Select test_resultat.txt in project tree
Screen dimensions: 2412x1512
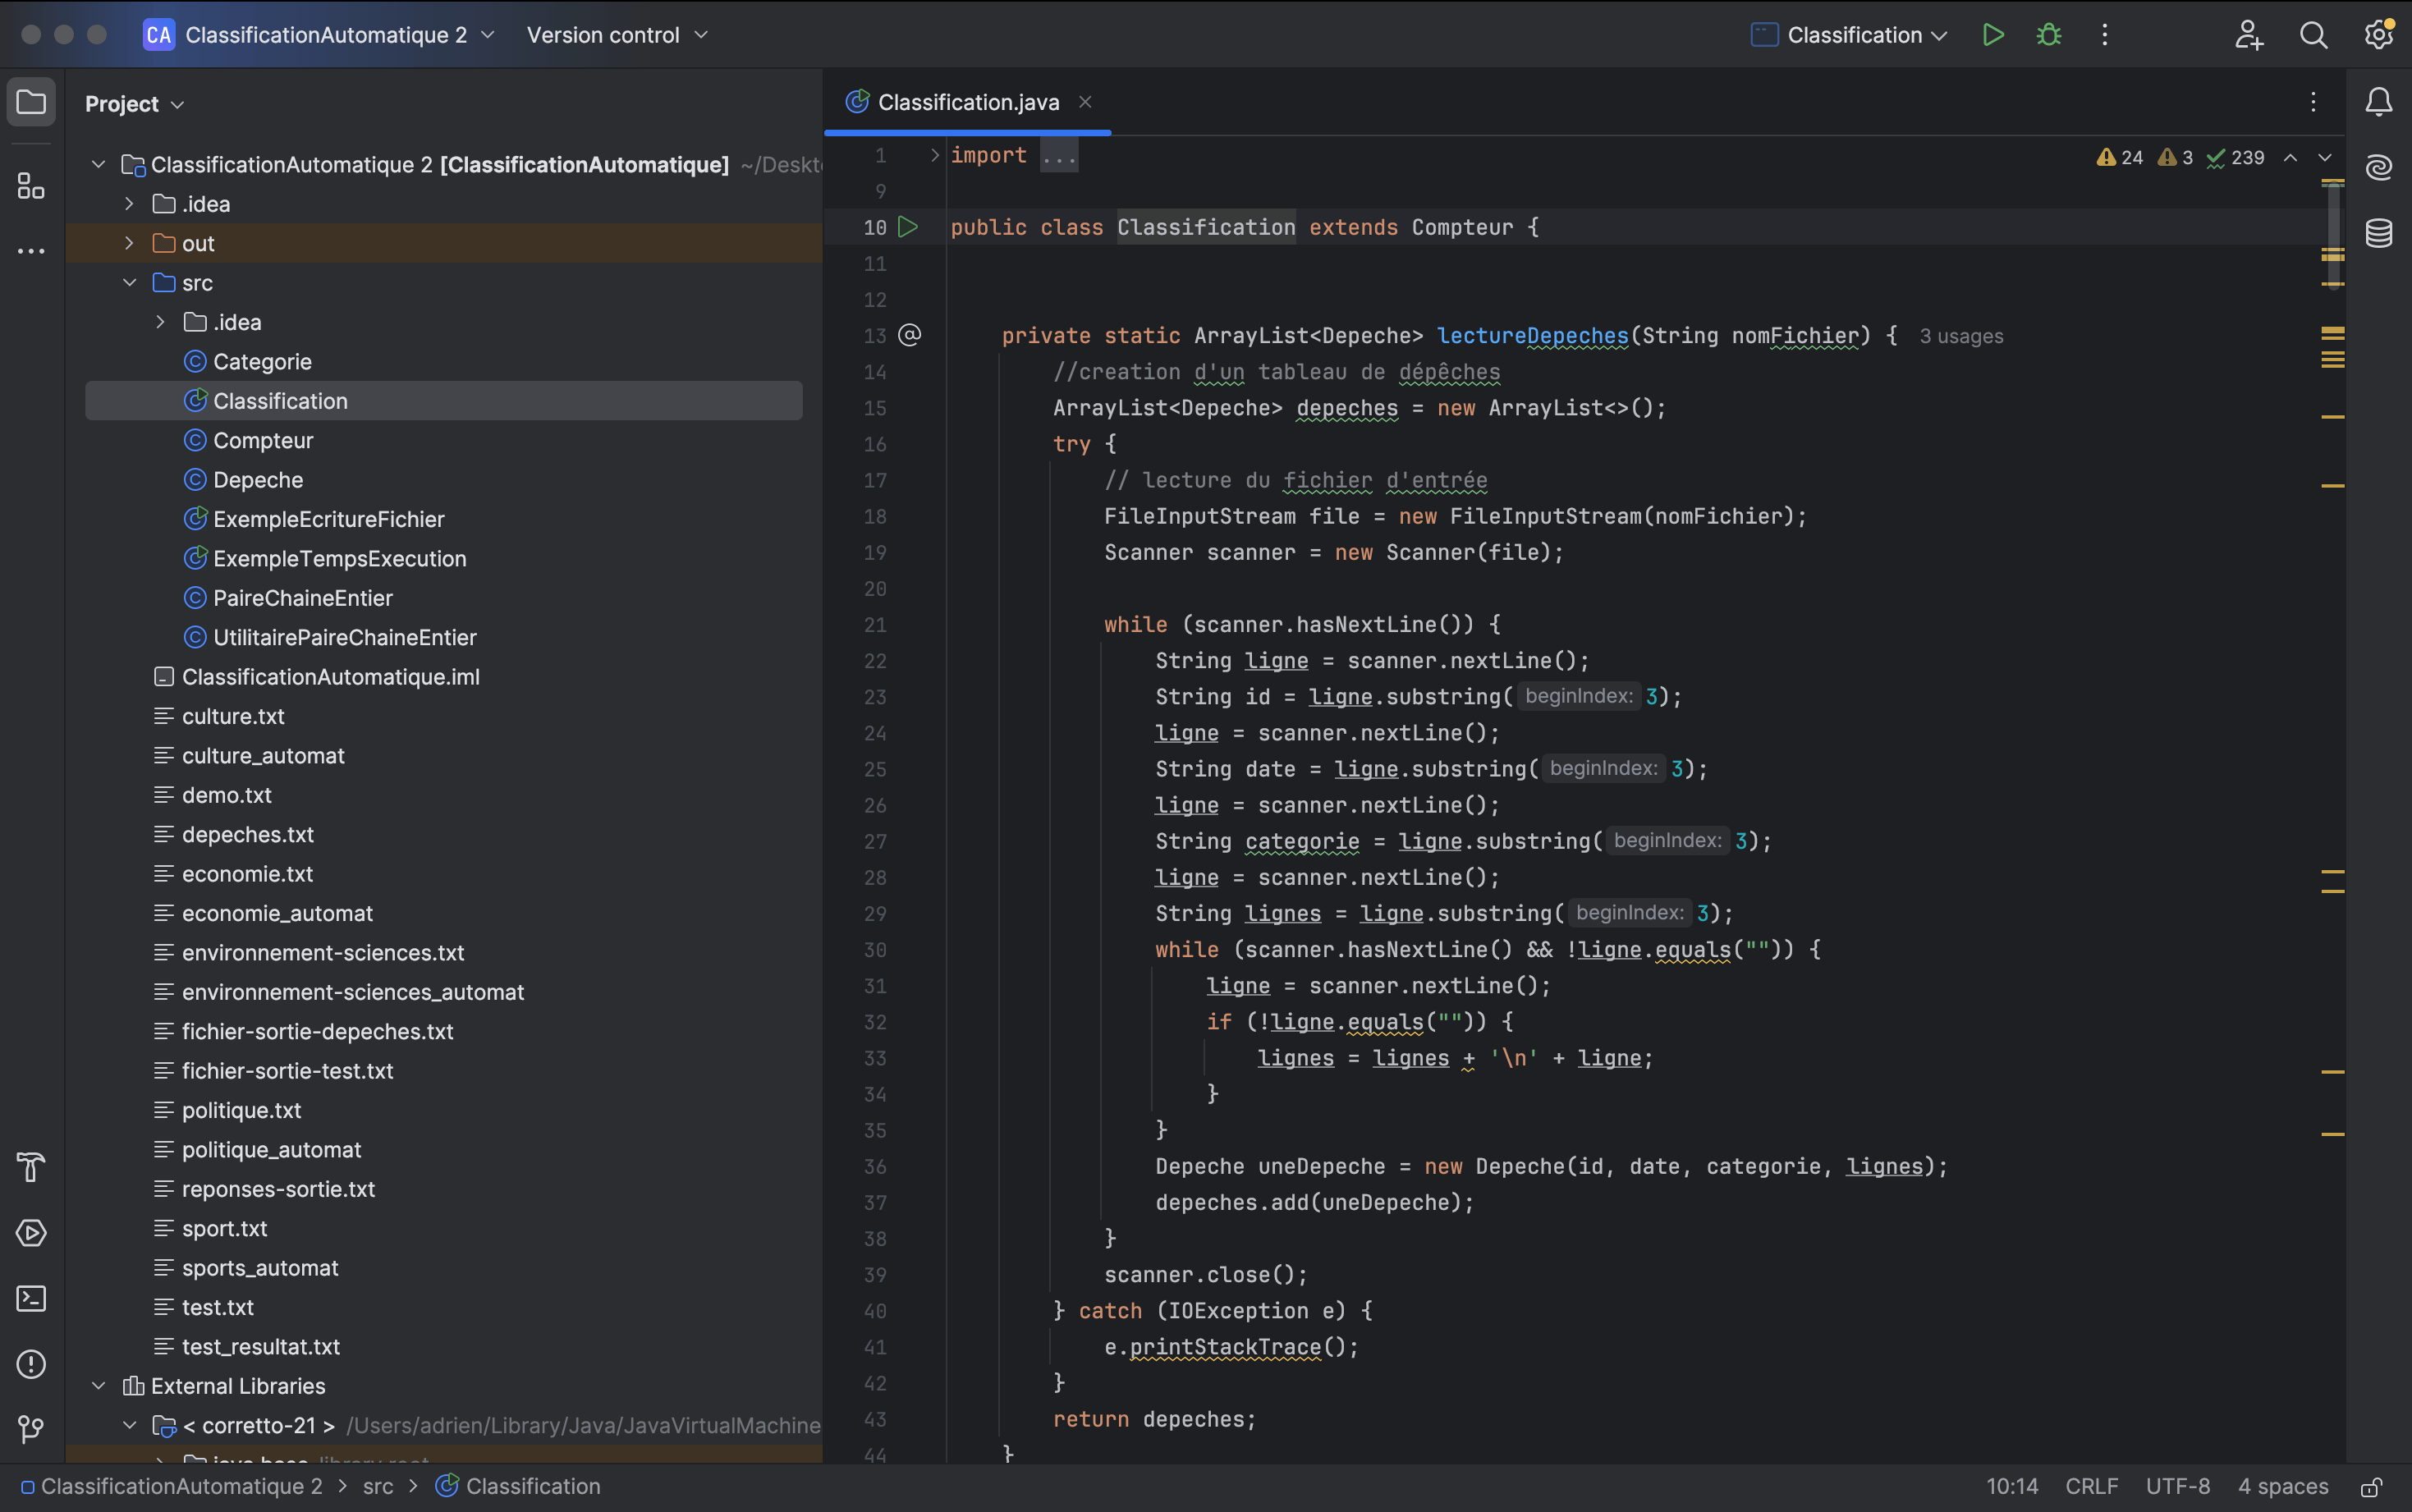[260, 1347]
